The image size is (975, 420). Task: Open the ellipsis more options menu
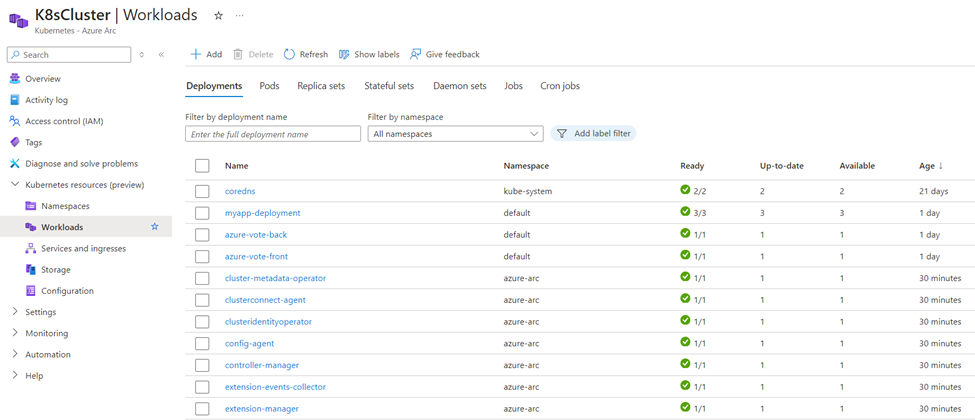tap(239, 16)
